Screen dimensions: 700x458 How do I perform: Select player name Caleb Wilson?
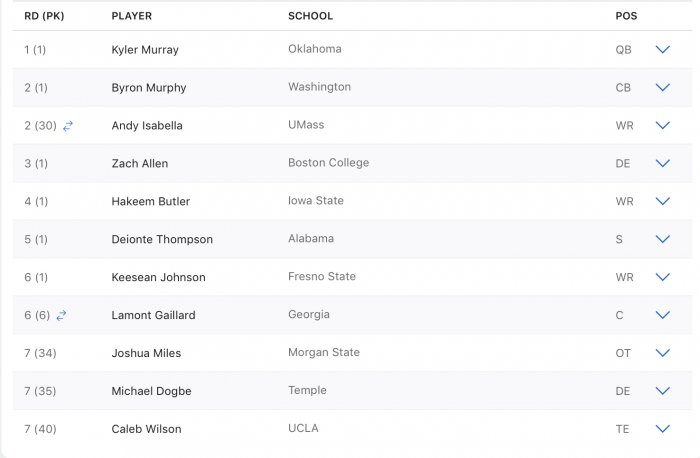coord(146,429)
